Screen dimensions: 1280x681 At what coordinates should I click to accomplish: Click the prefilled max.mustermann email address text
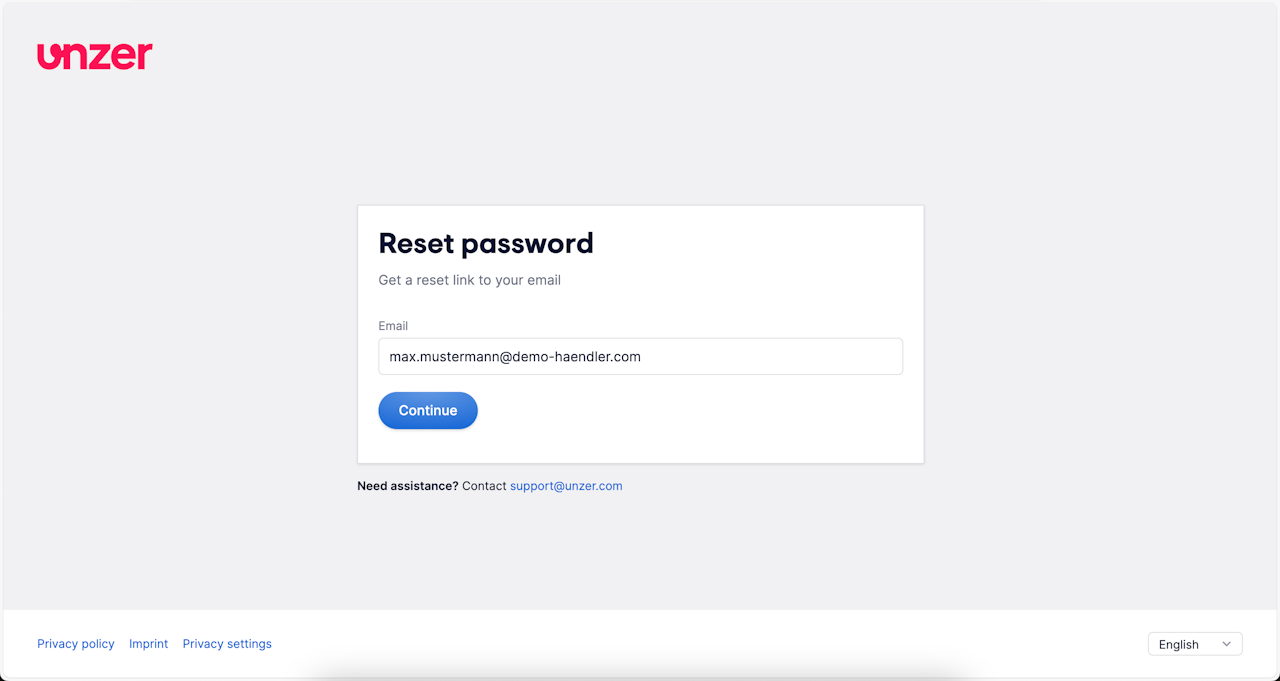pos(515,357)
